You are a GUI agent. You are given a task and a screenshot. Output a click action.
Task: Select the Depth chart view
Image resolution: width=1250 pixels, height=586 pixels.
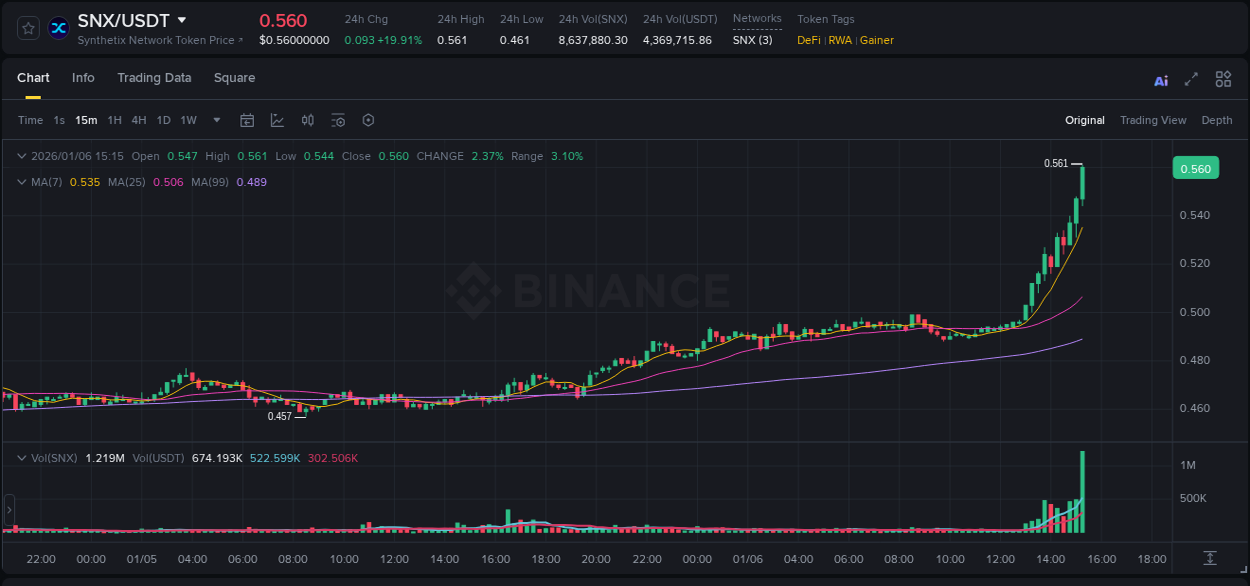[x=1217, y=120]
